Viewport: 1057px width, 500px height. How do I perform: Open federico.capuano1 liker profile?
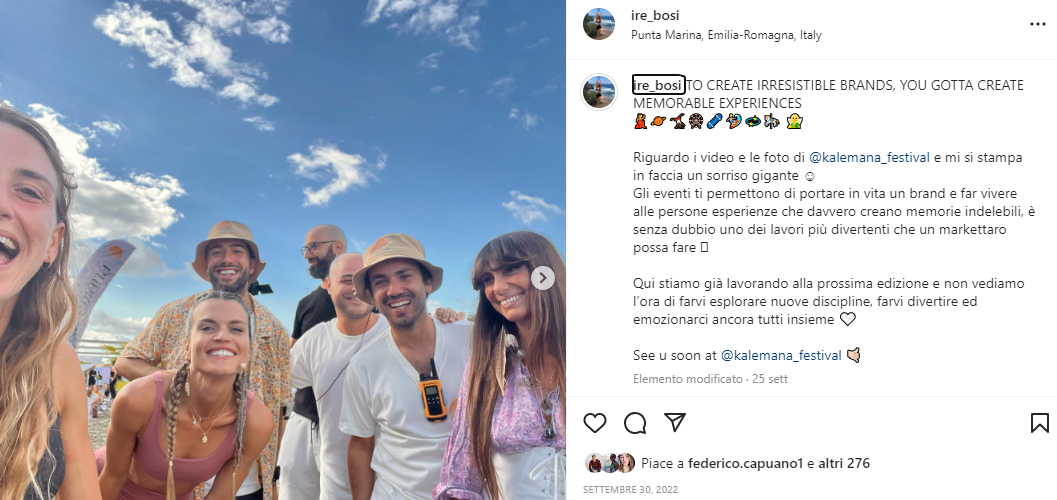click(746, 463)
